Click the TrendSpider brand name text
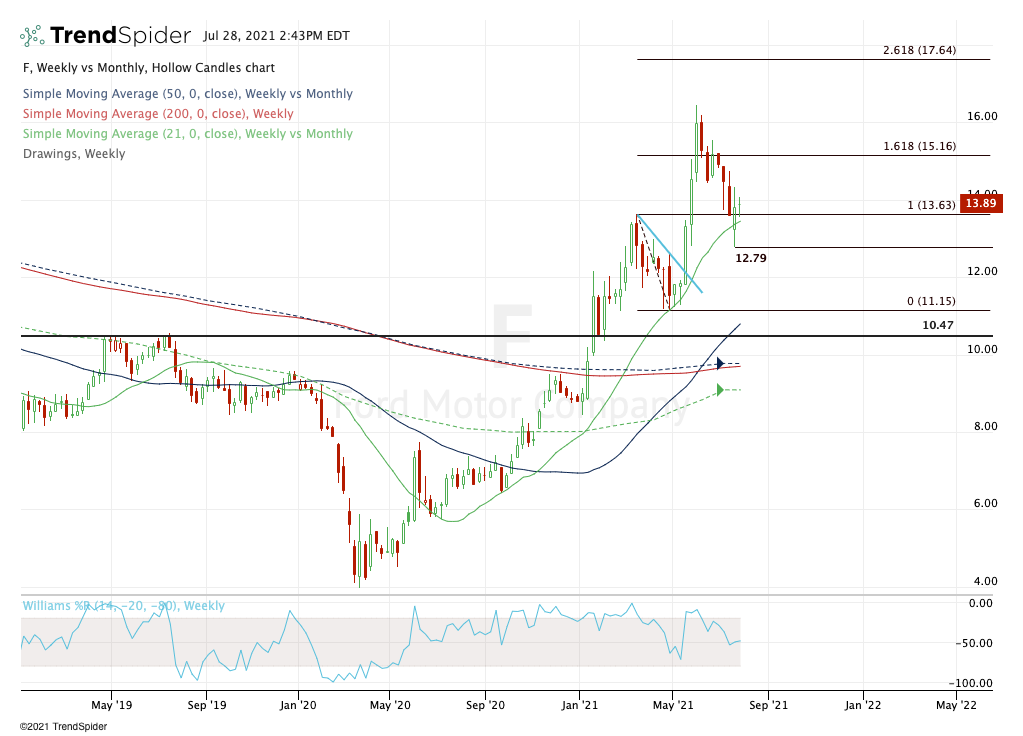 pyautogui.click(x=121, y=35)
